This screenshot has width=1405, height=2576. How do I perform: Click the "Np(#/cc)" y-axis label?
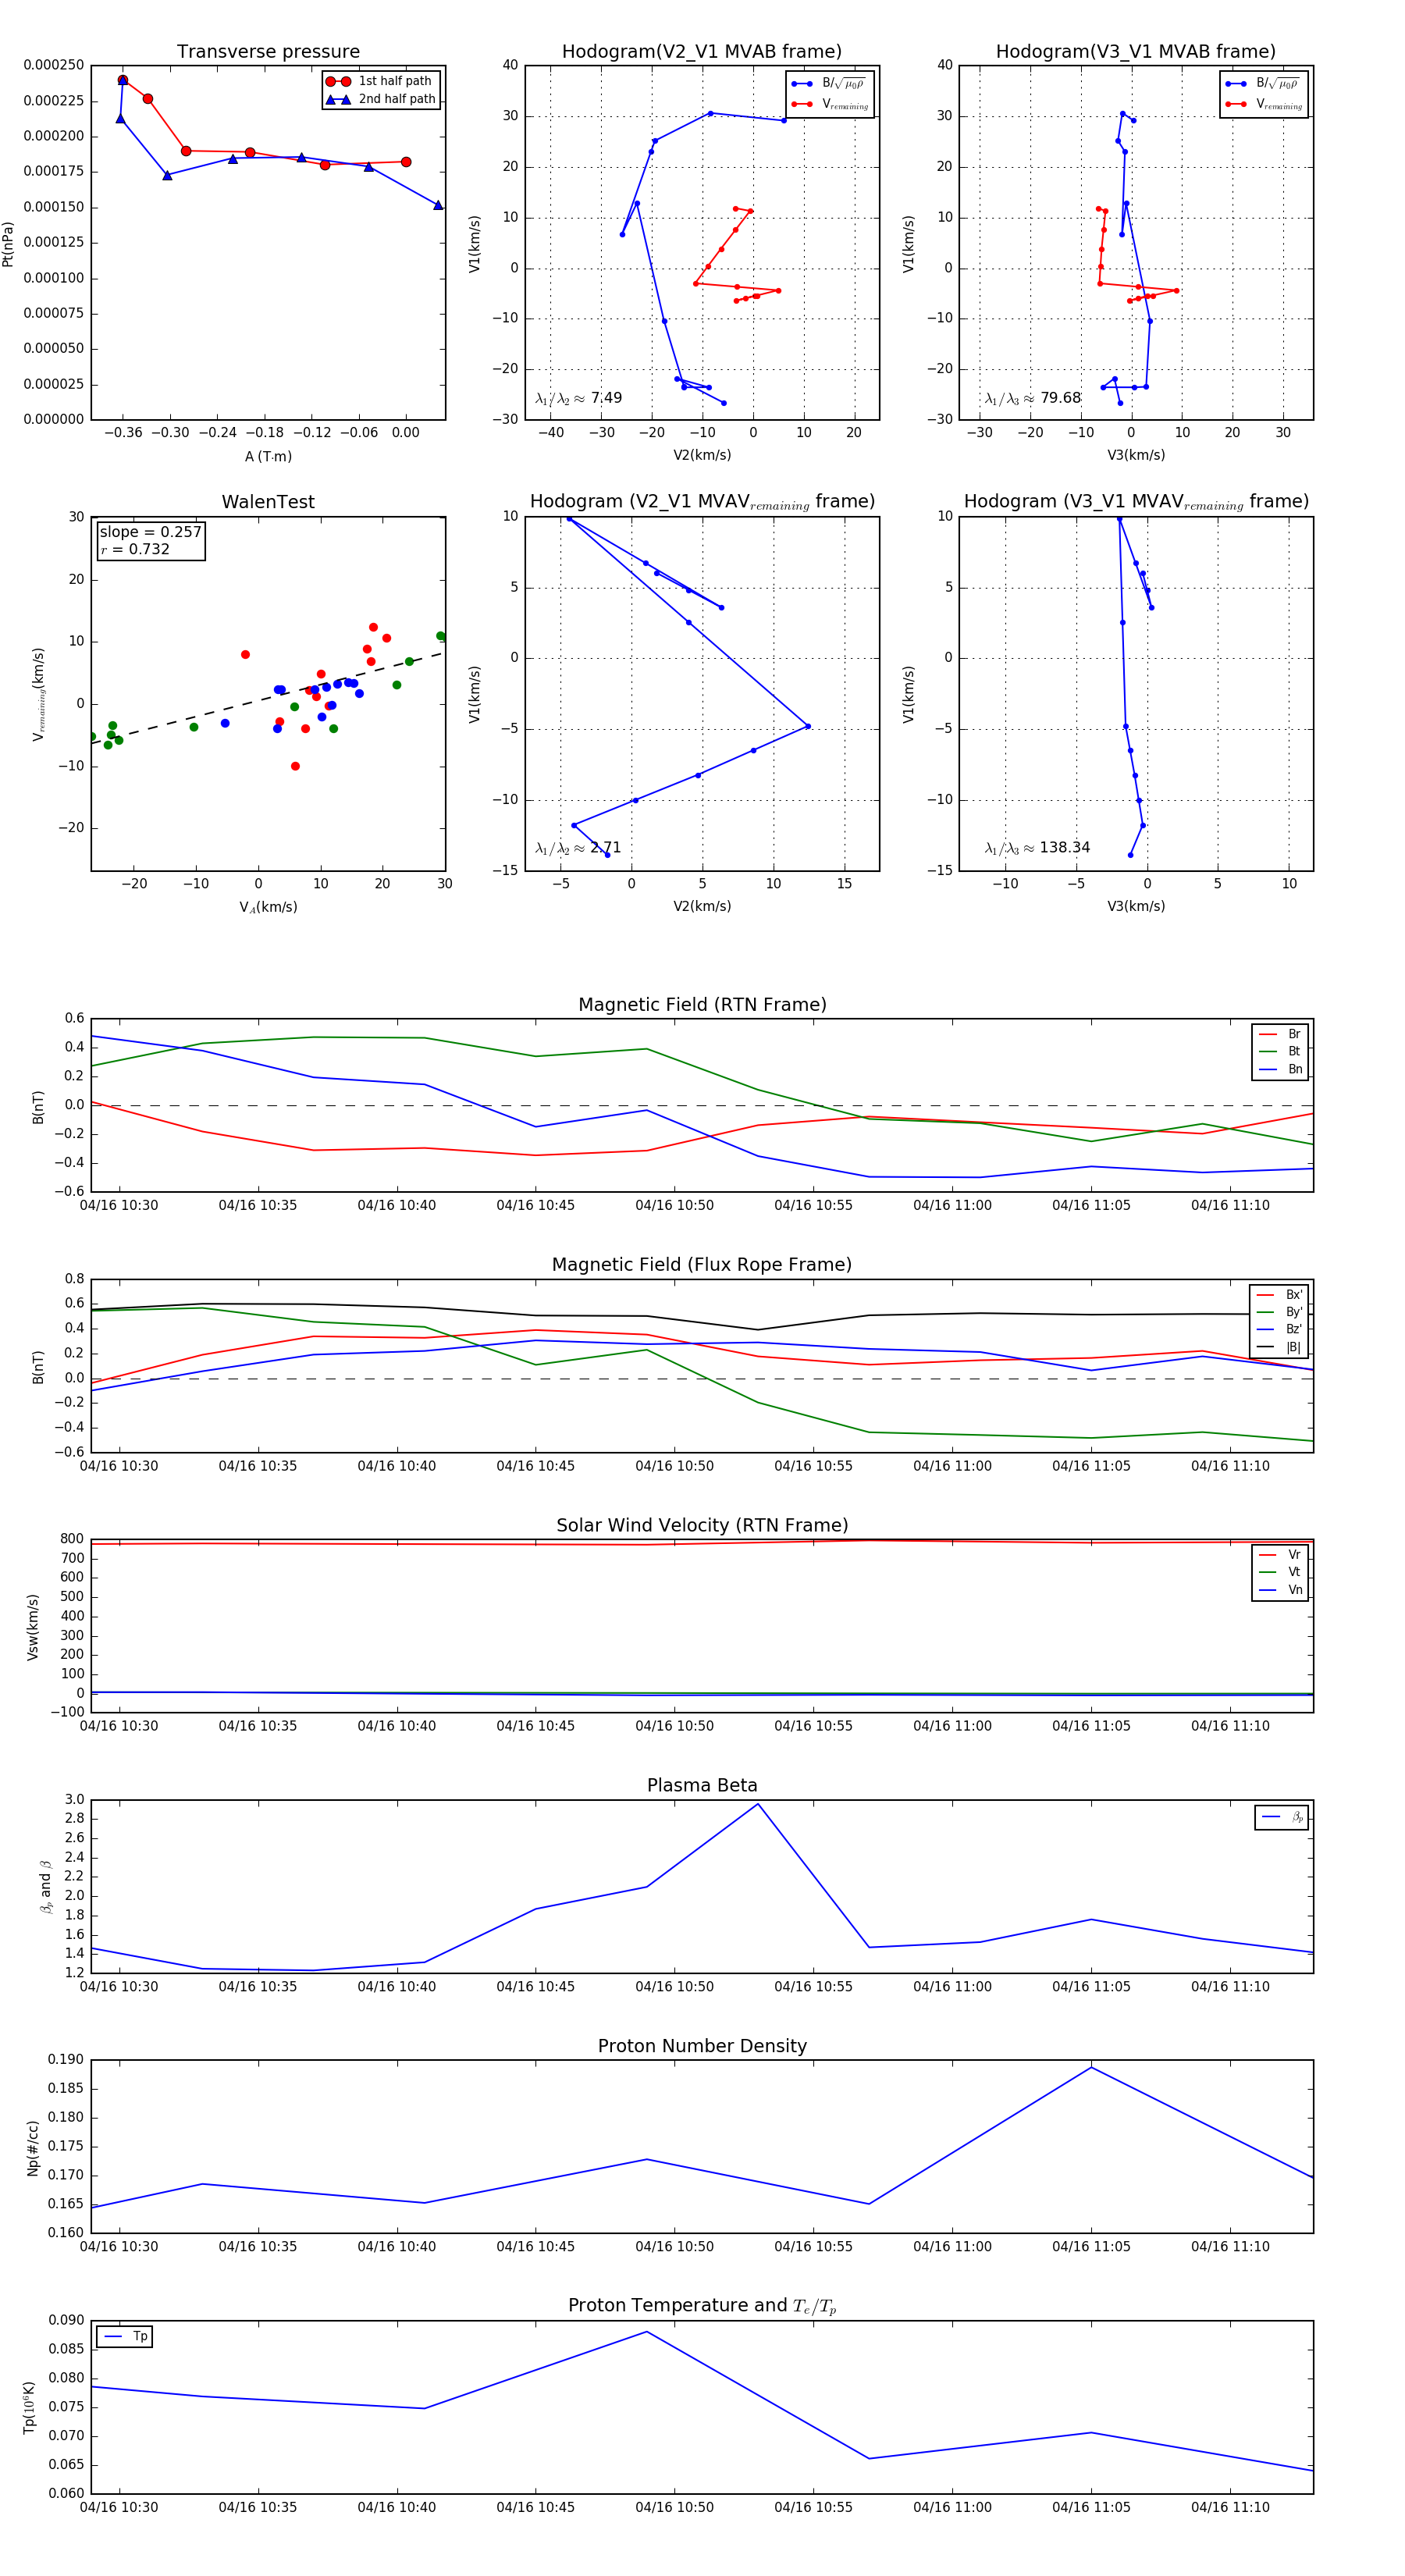[33, 2149]
